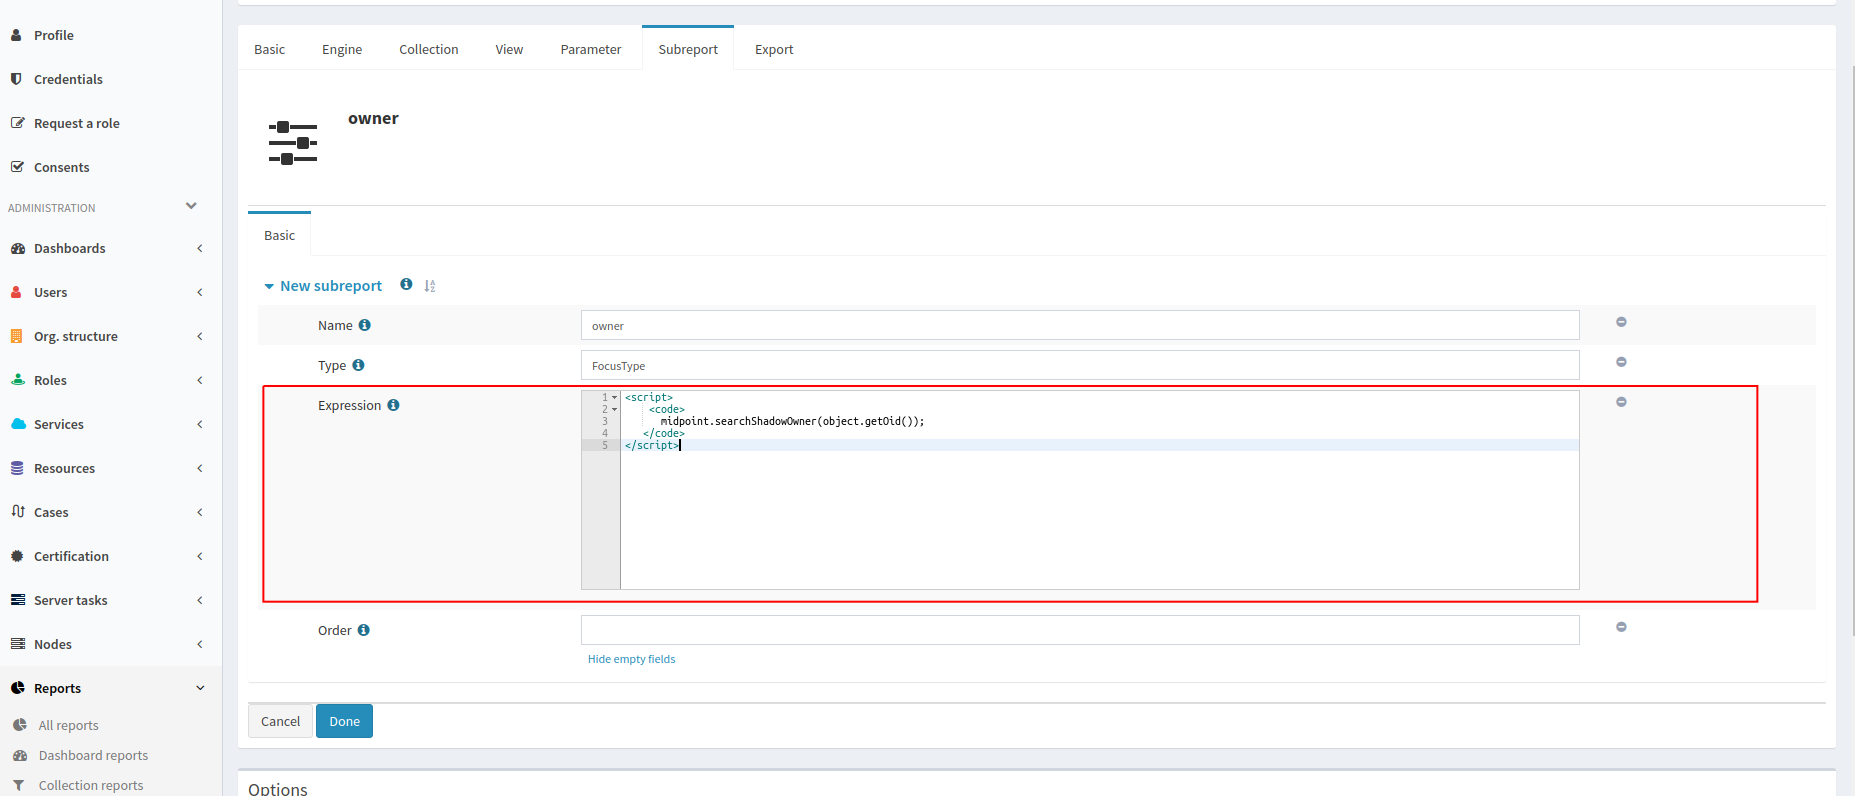1855x796 pixels.
Task: Click the Credentials shield icon
Action: 17,79
